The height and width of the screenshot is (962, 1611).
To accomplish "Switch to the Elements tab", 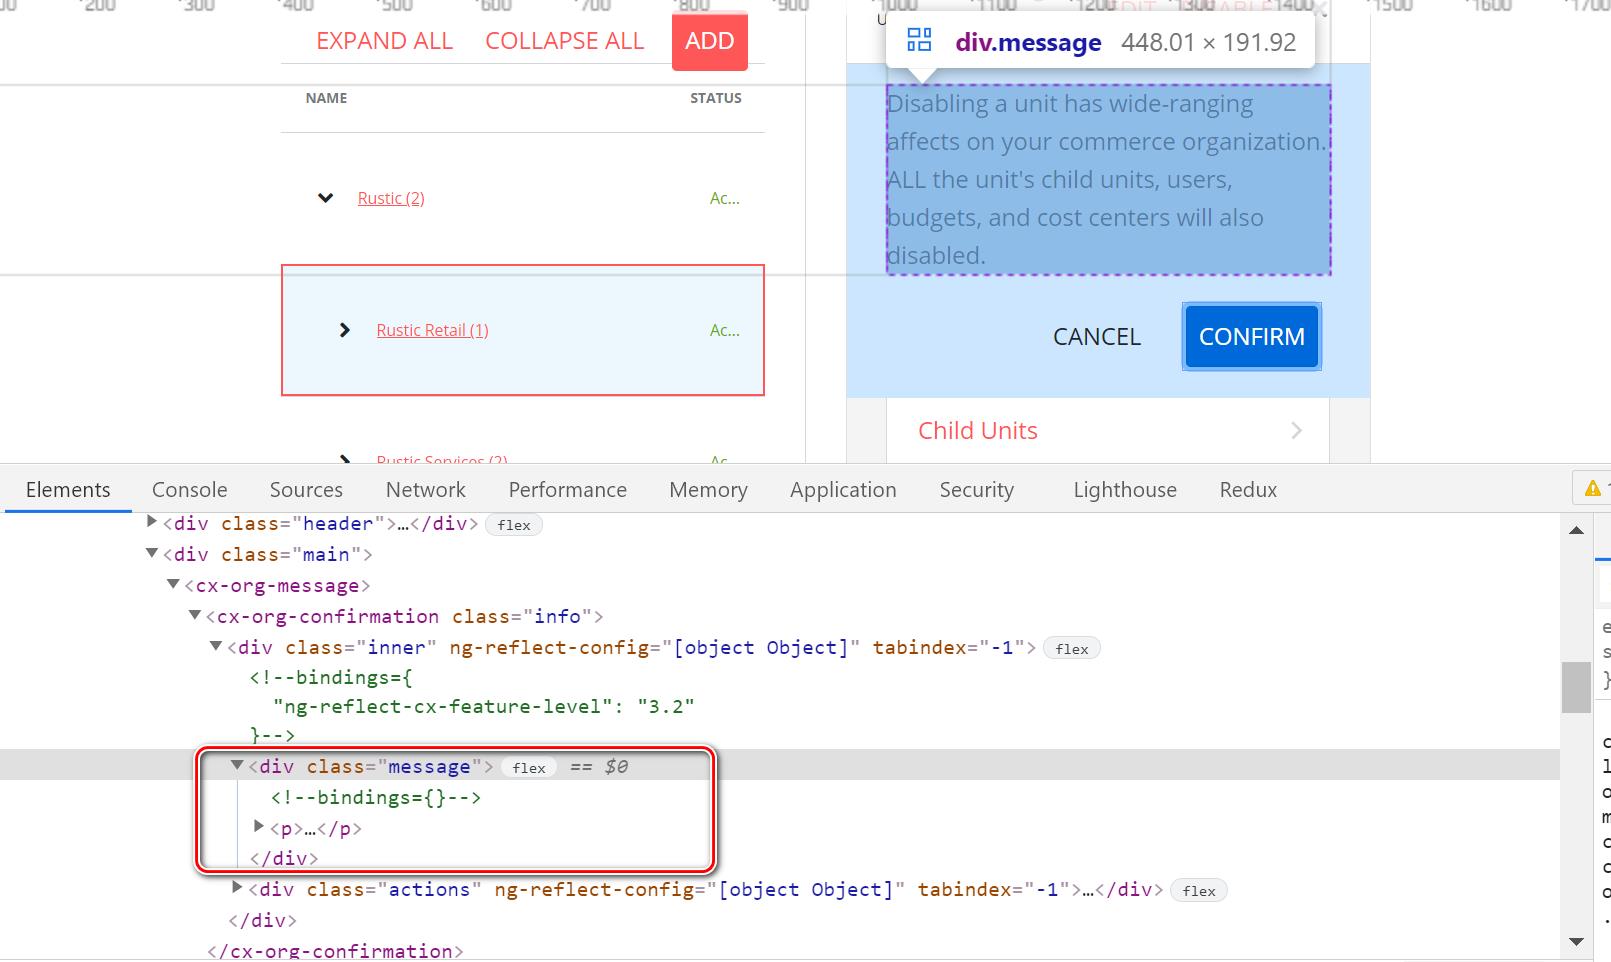I will 68,490.
